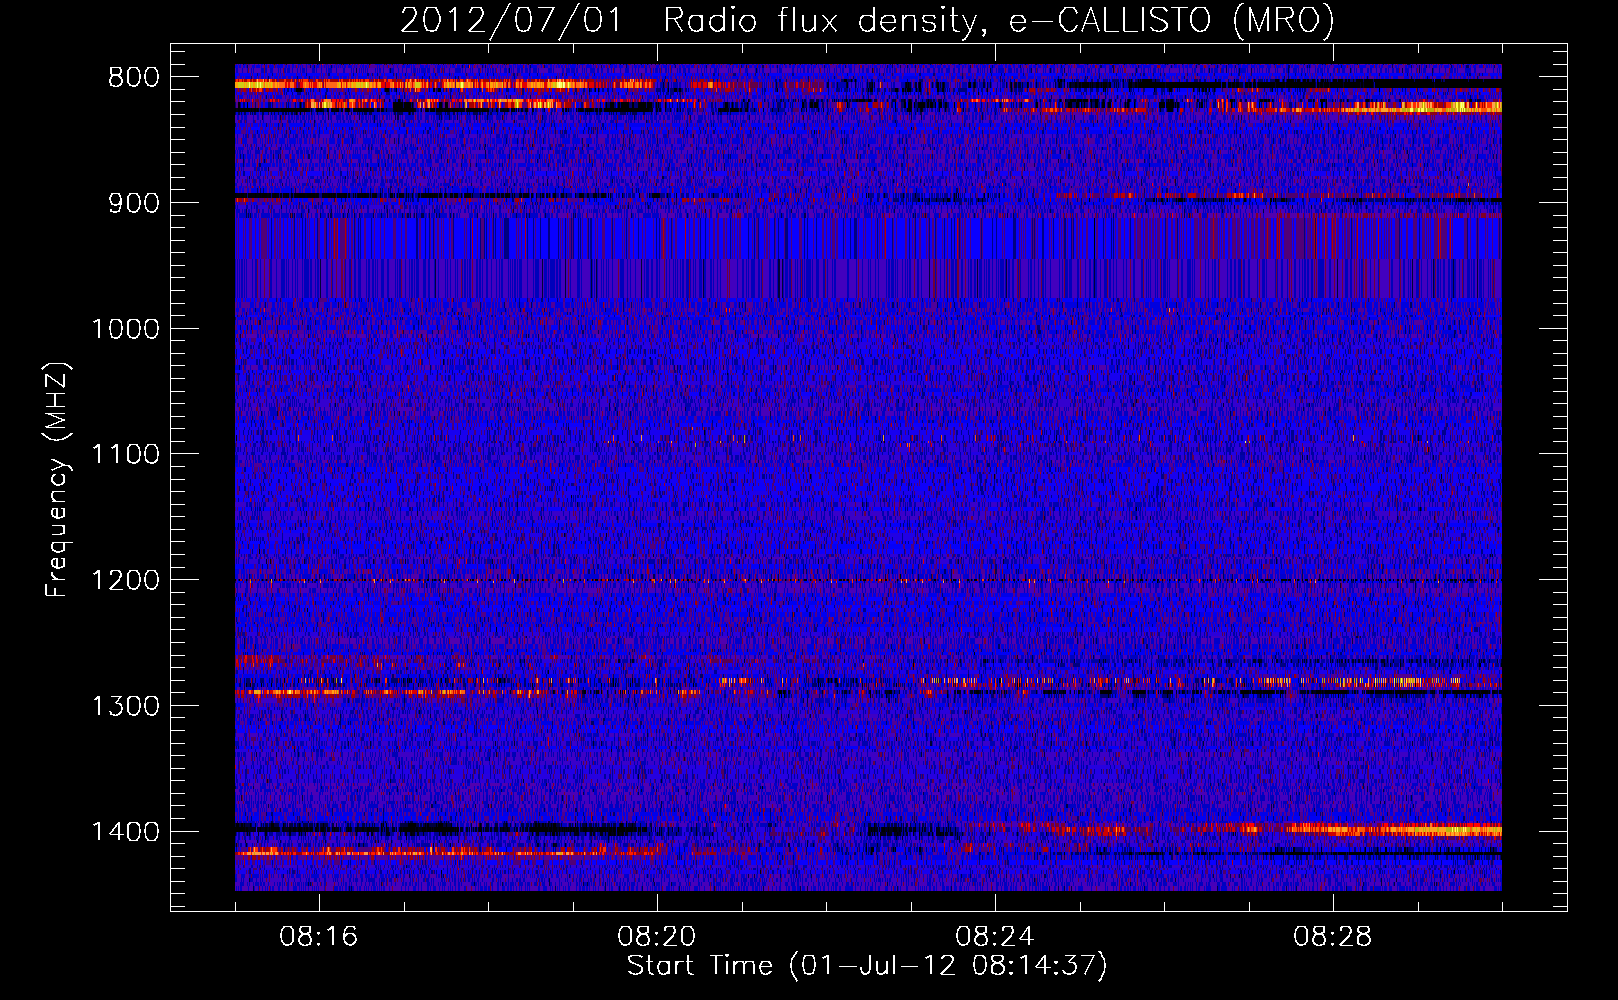This screenshot has width=1618, height=1000.
Task: Click the 800 frequency tick label
Action: click(x=133, y=78)
